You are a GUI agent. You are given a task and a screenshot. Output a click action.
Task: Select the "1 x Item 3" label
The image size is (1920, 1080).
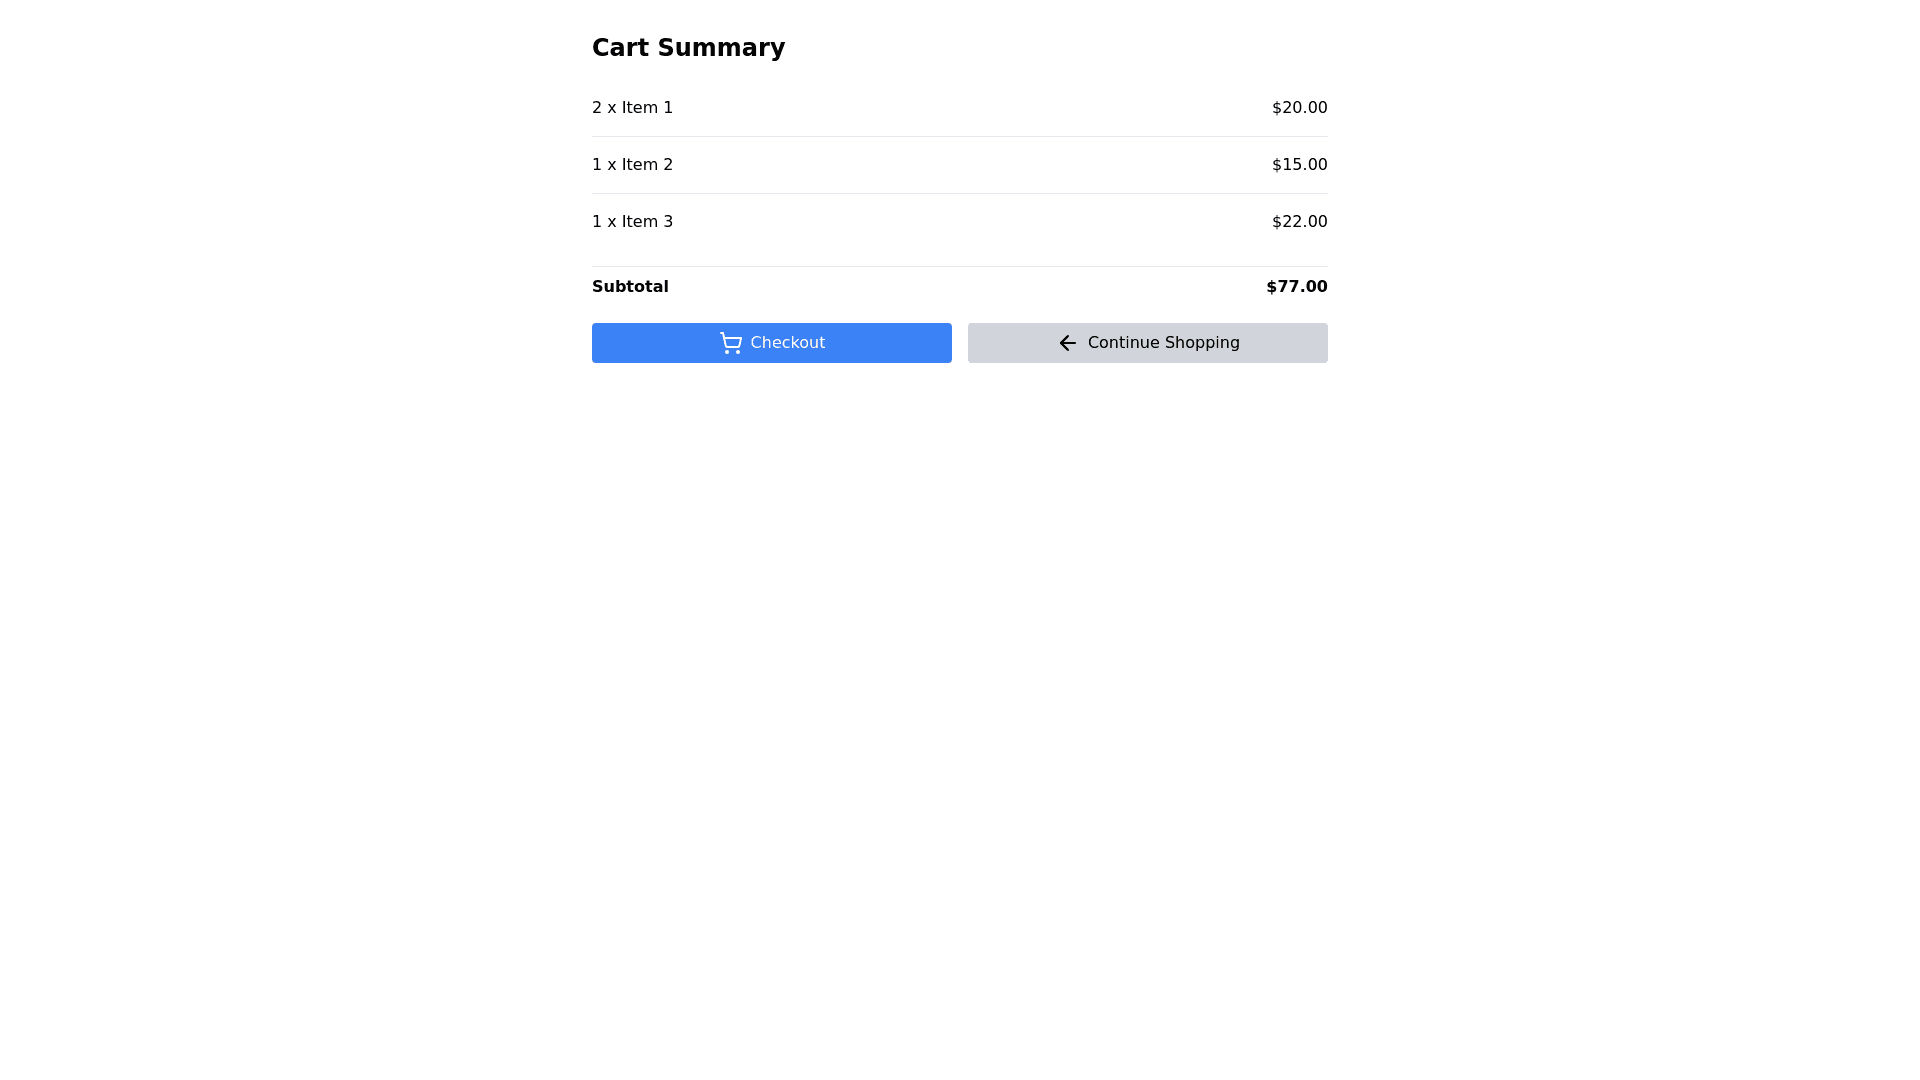point(632,222)
